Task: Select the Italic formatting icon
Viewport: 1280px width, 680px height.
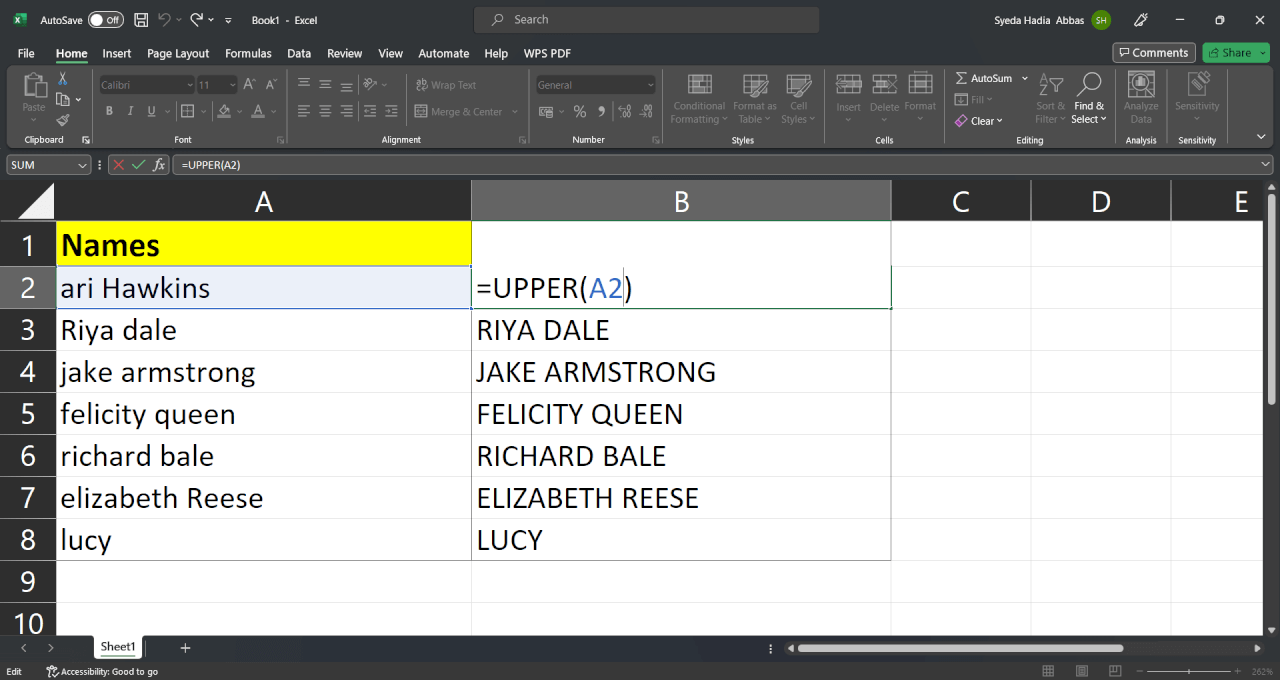Action: pos(130,111)
